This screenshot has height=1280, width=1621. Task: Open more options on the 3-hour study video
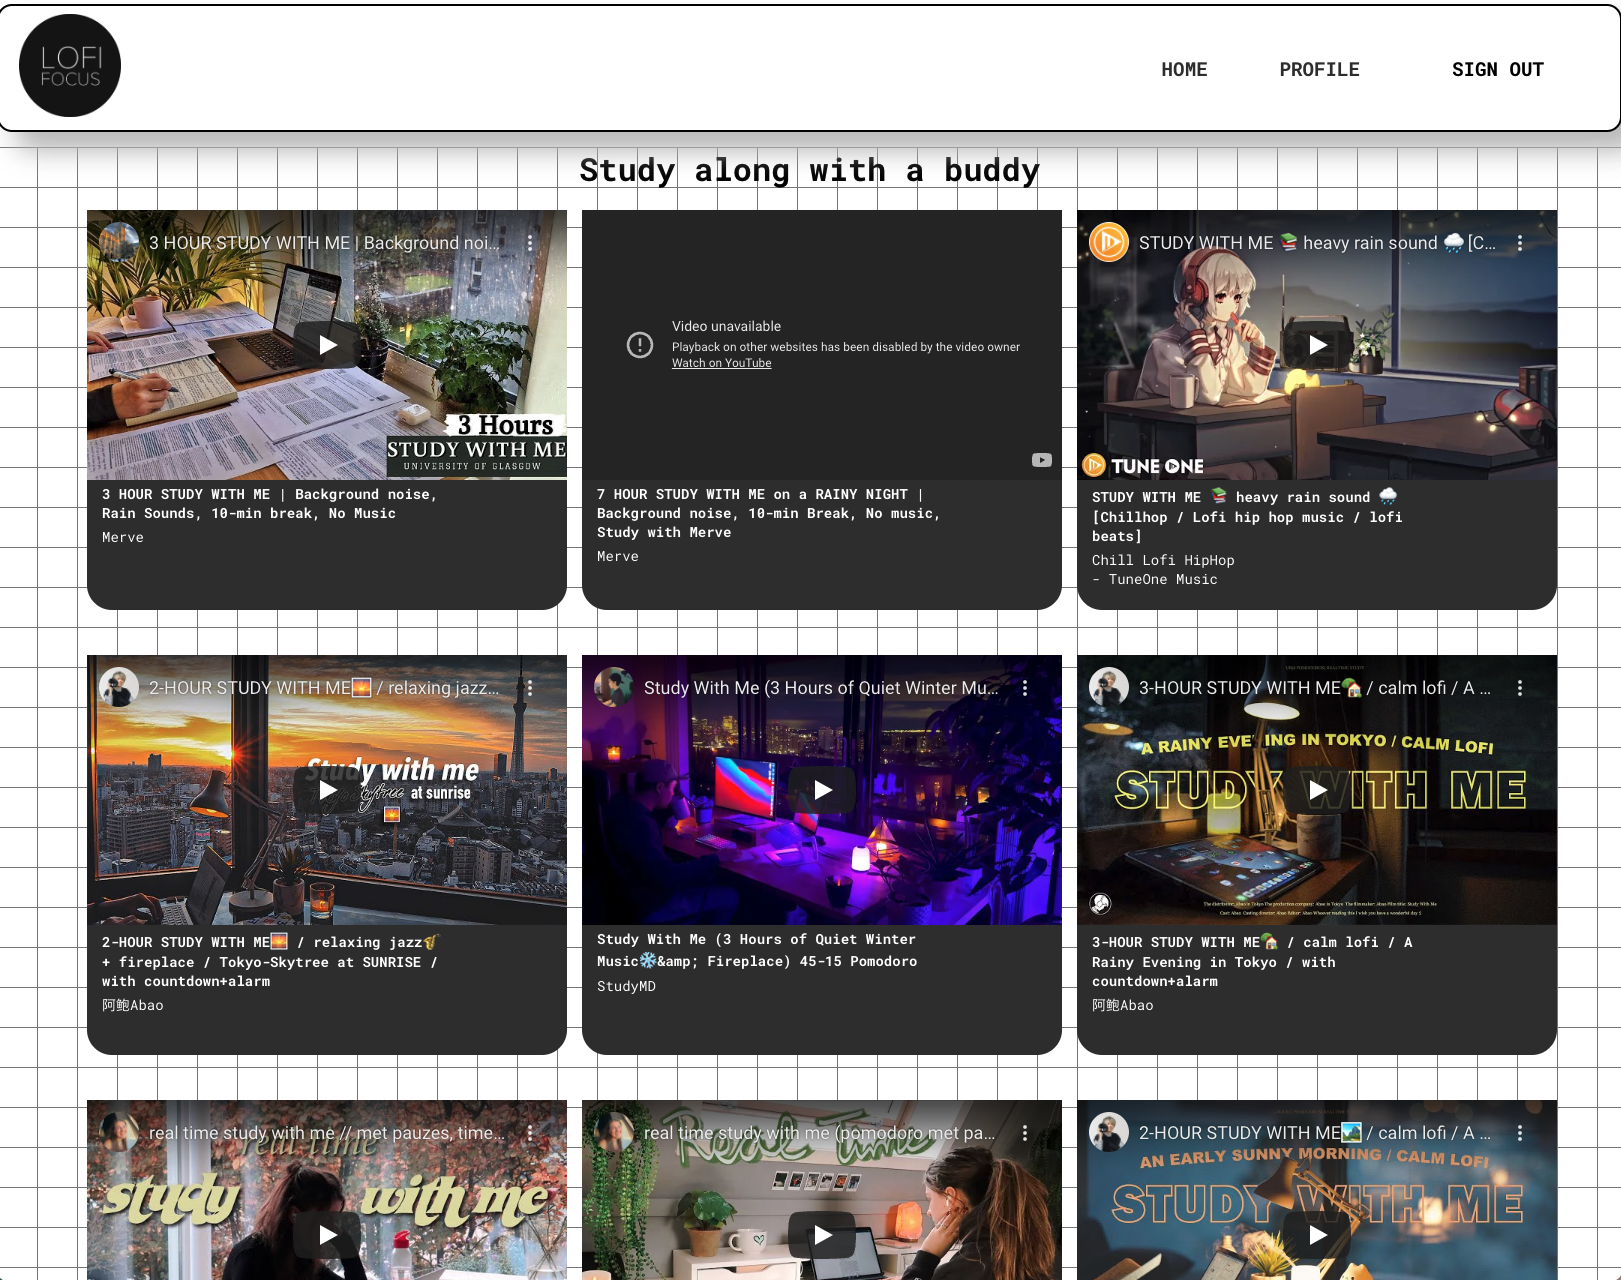(529, 242)
